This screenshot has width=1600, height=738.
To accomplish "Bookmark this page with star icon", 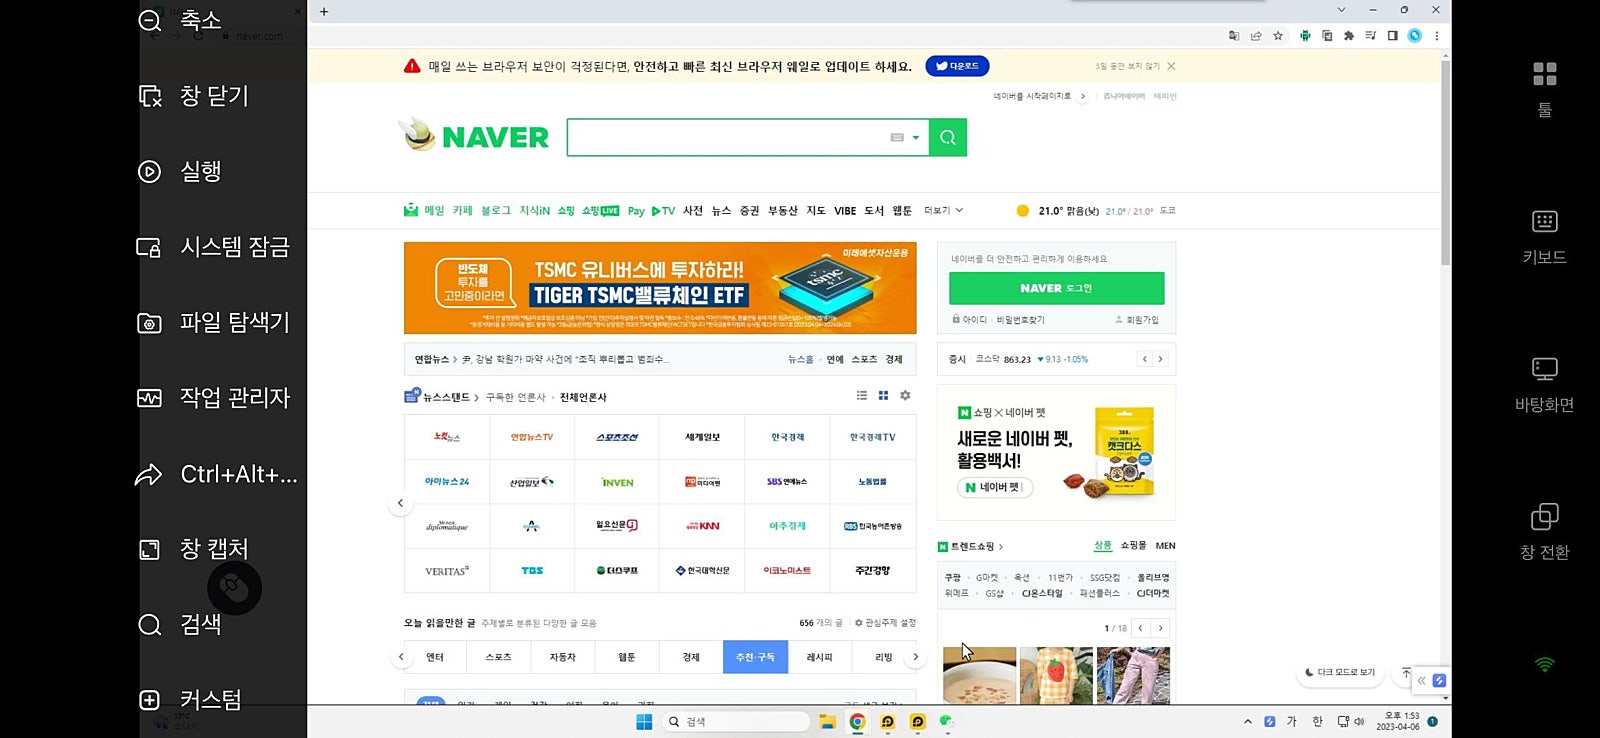I will pyautogui.click(x=1278, y=36).
